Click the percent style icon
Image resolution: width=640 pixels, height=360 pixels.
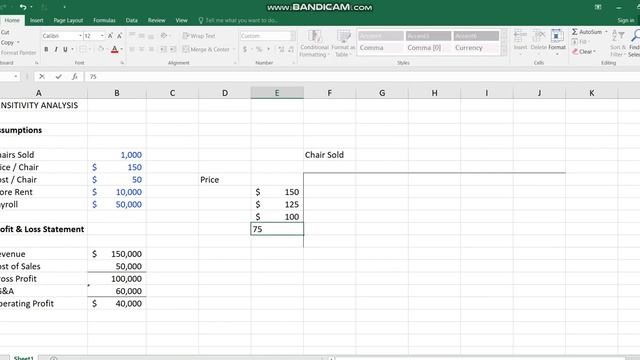[258, 49]
